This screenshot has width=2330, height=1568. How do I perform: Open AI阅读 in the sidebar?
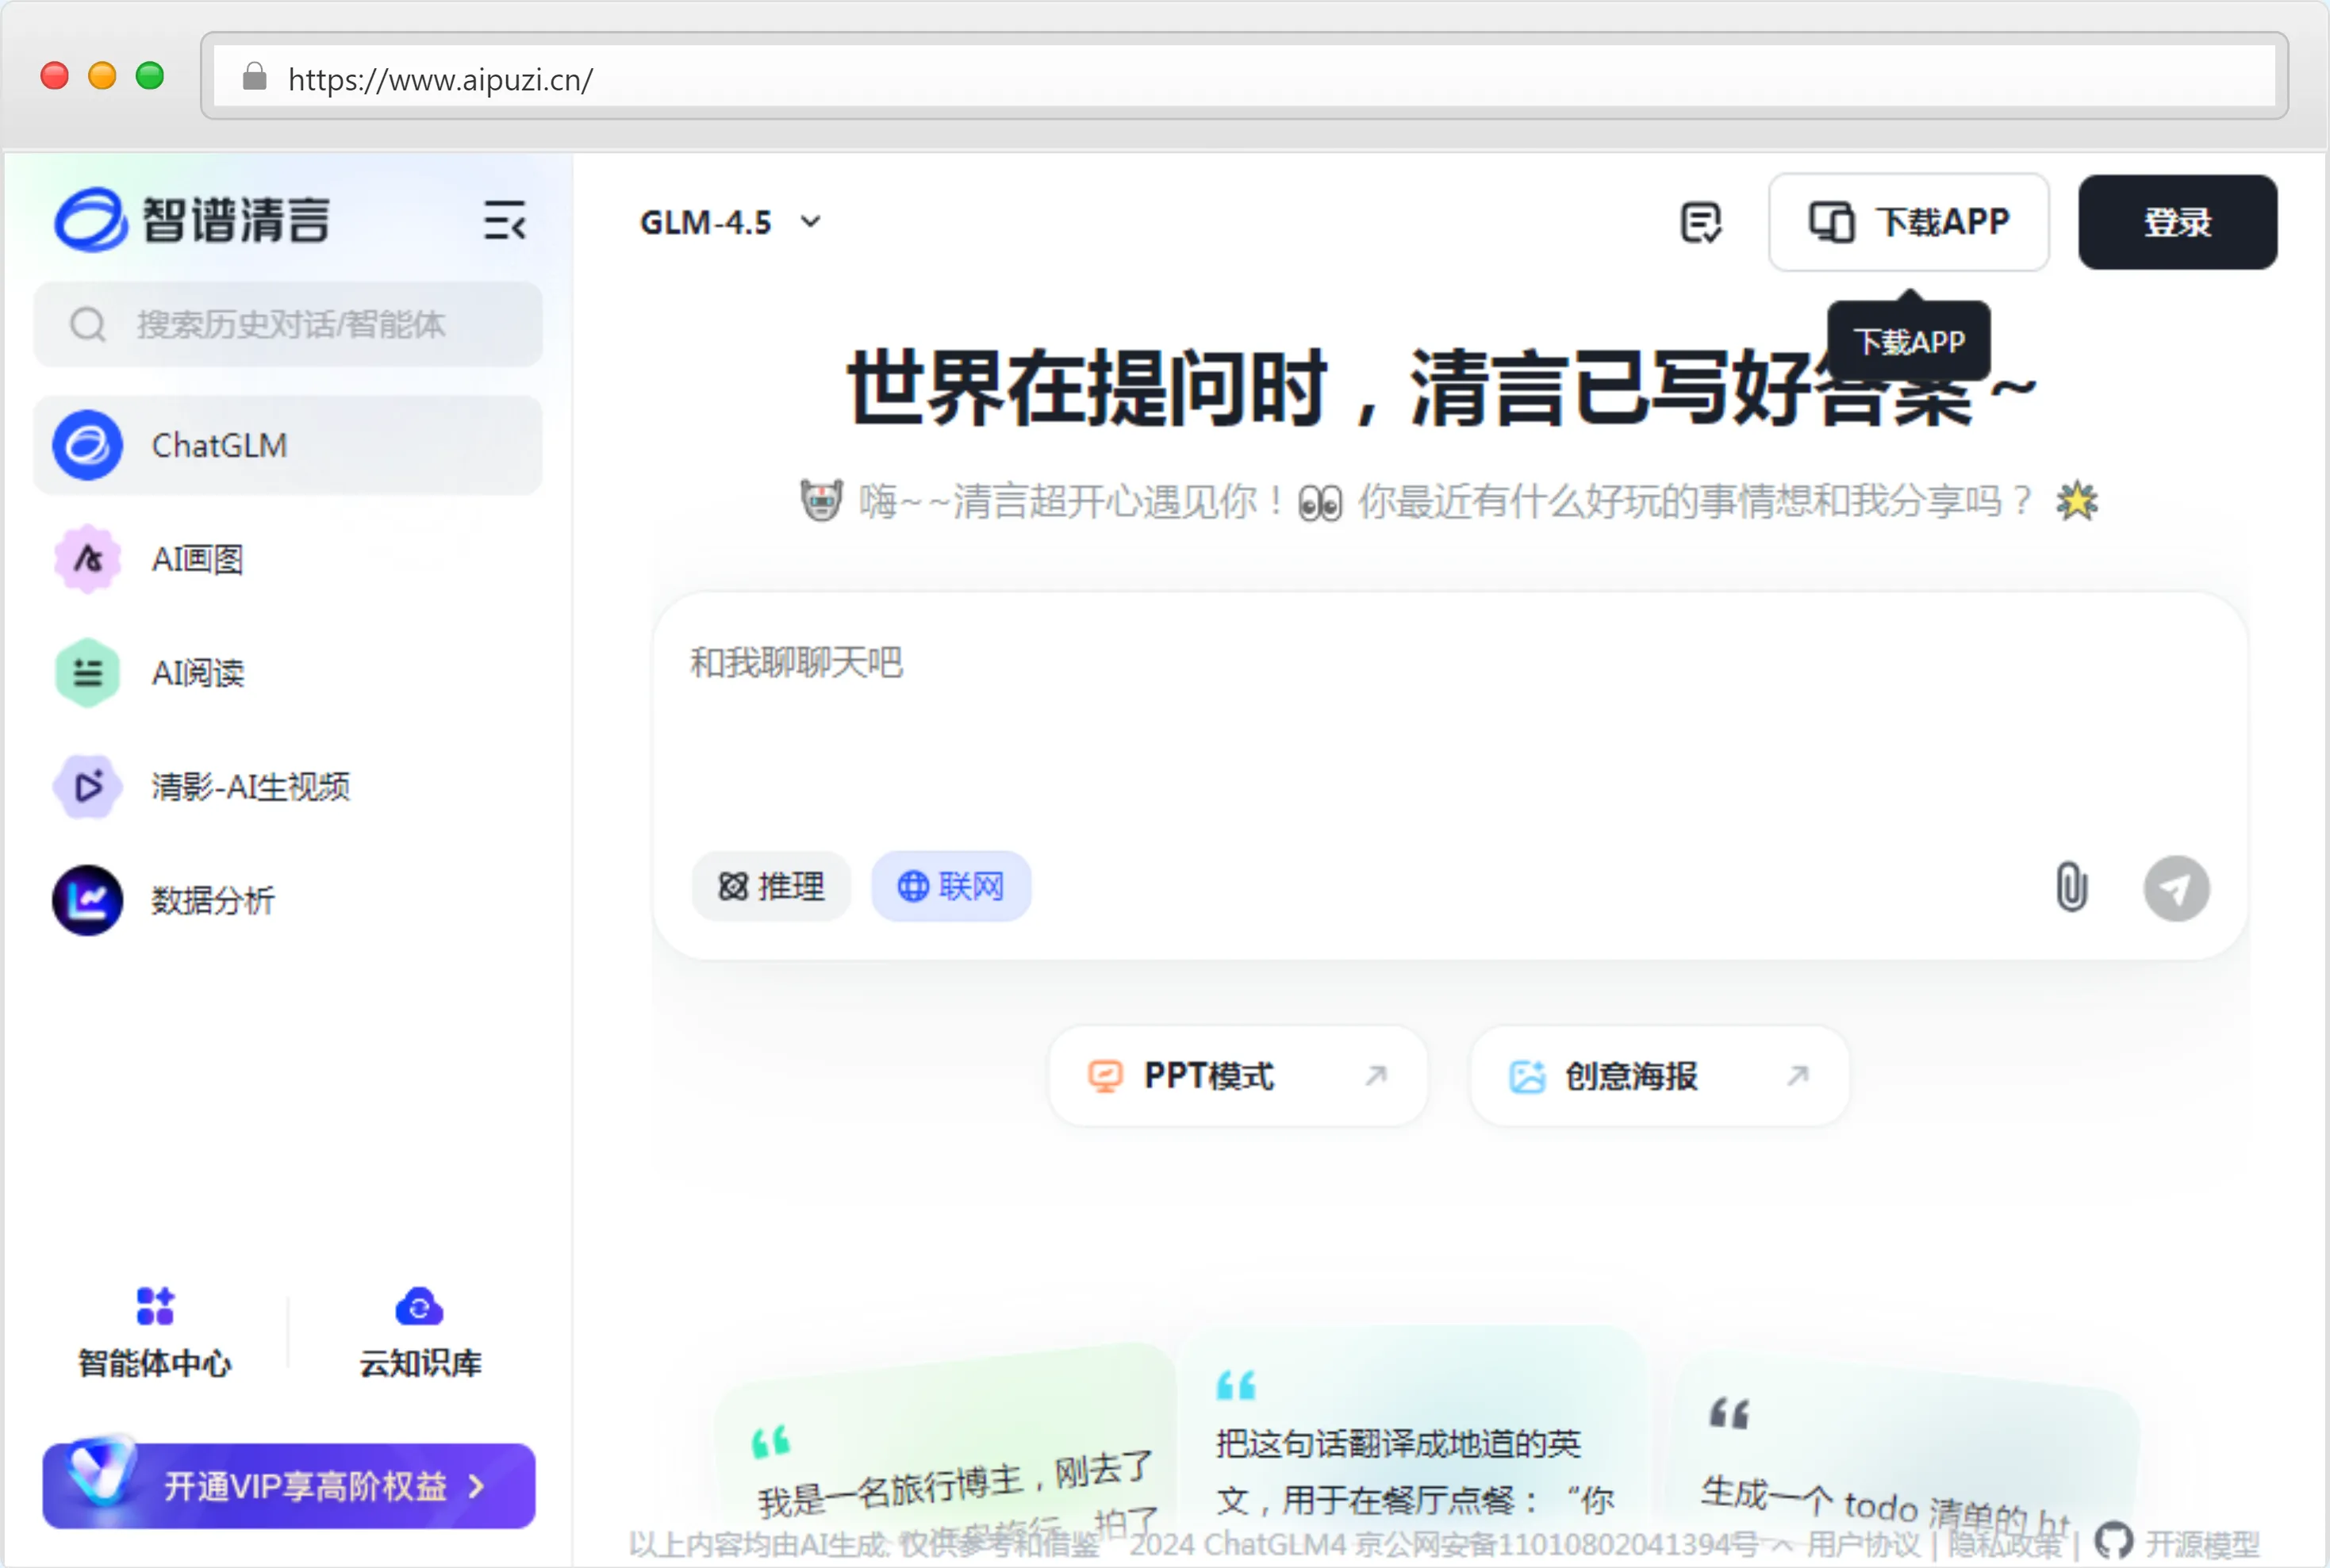tap(288, 673)
